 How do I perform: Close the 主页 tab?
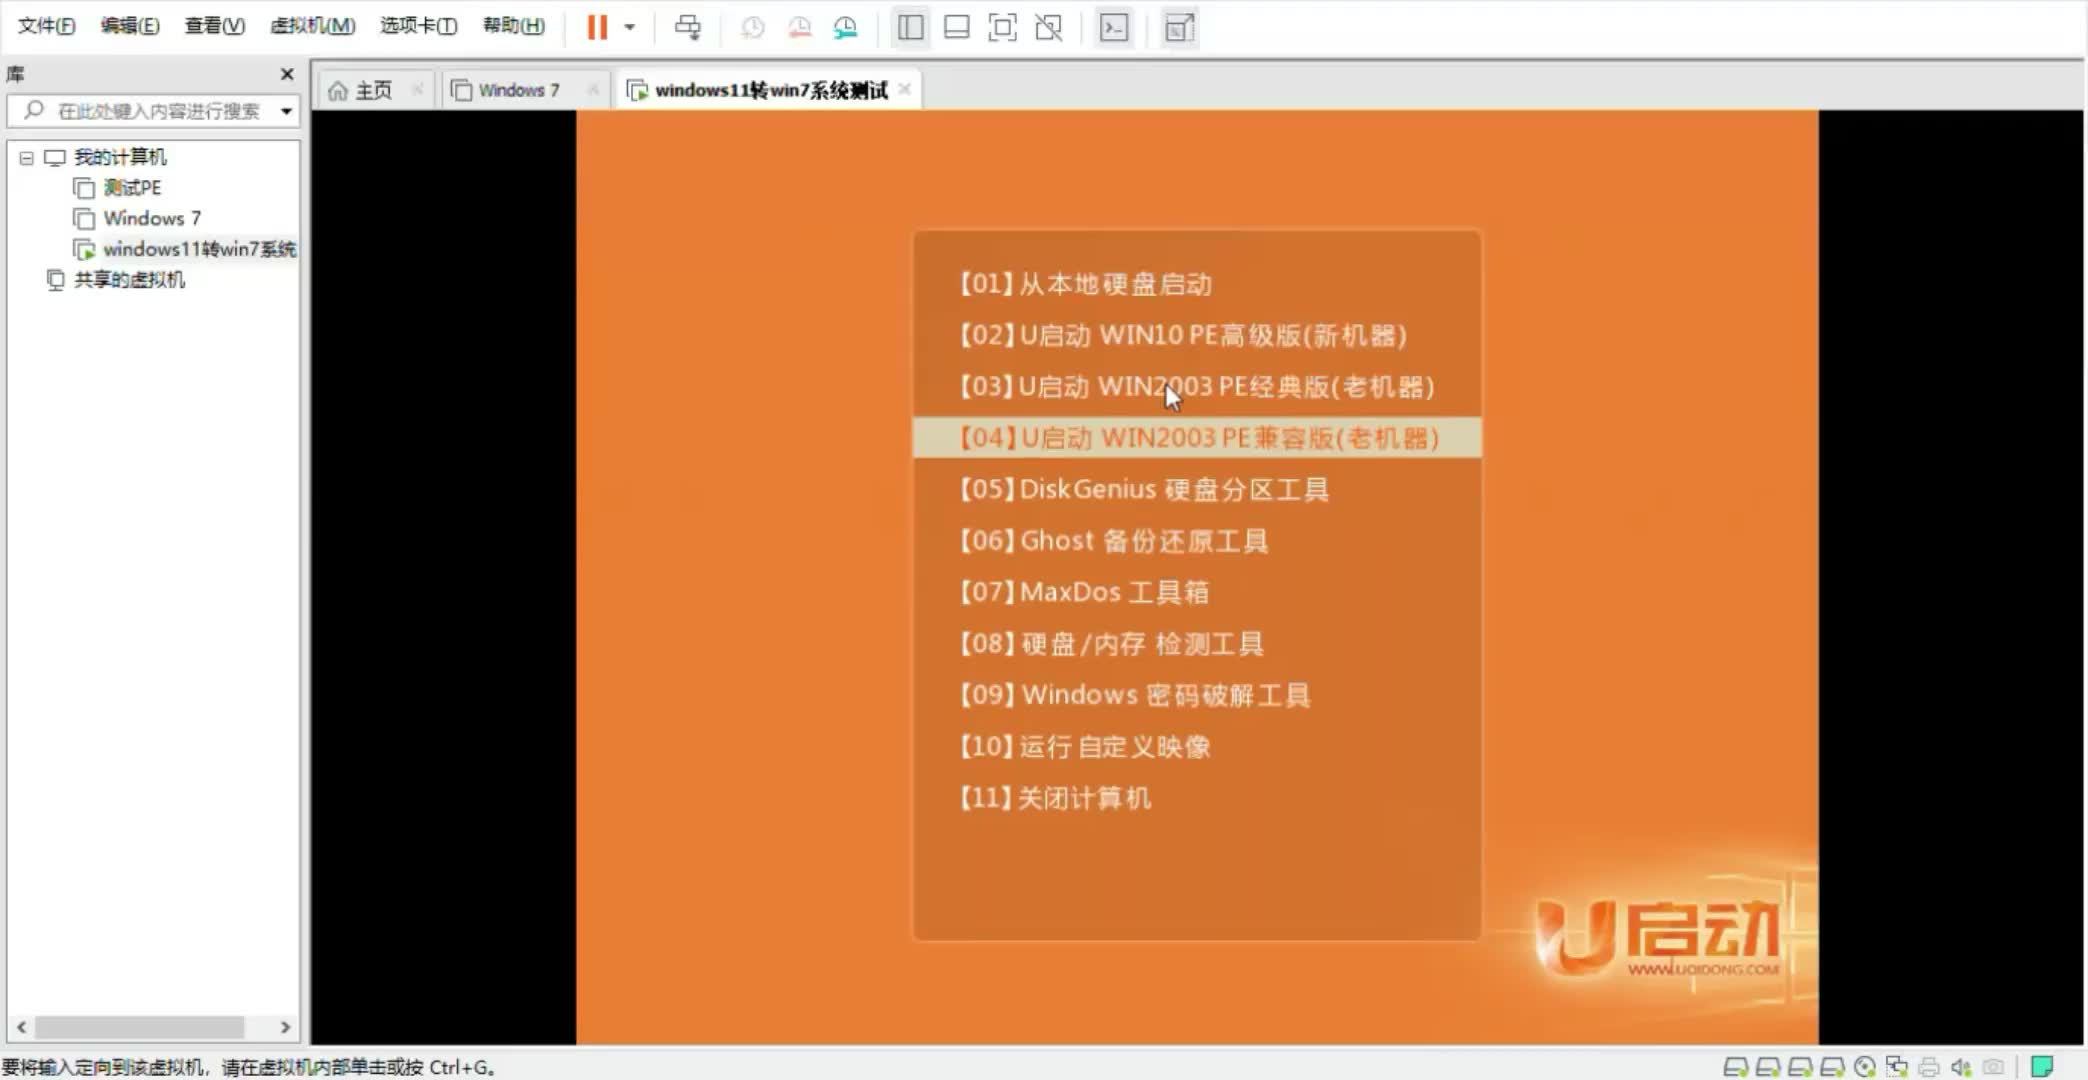418,89
